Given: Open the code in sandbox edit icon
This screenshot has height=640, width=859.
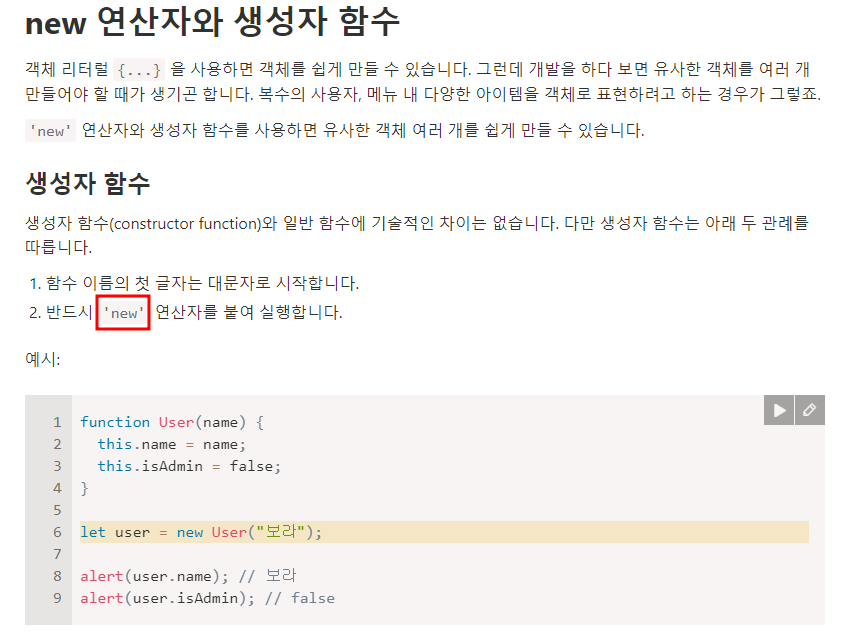Looking at the screenshot, I should [x=810, y=410].
